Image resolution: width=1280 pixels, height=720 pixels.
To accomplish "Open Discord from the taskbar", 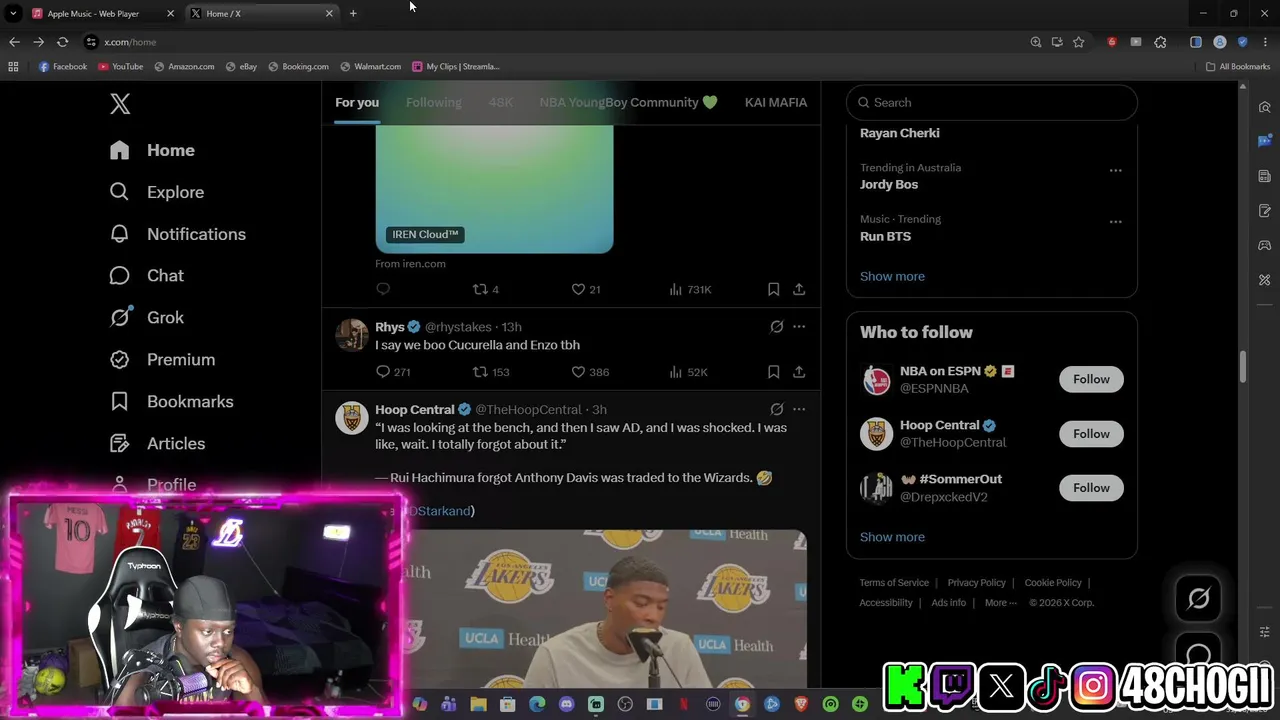I will [x=567, y=705].
